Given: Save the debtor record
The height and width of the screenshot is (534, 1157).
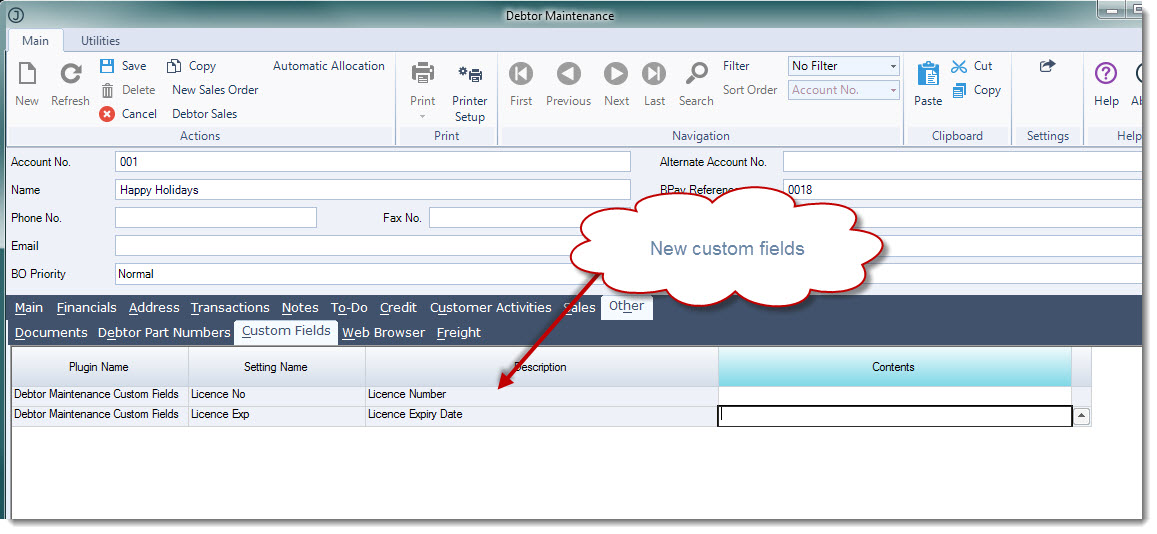Looking at the screenshot, I should [123, 66].
